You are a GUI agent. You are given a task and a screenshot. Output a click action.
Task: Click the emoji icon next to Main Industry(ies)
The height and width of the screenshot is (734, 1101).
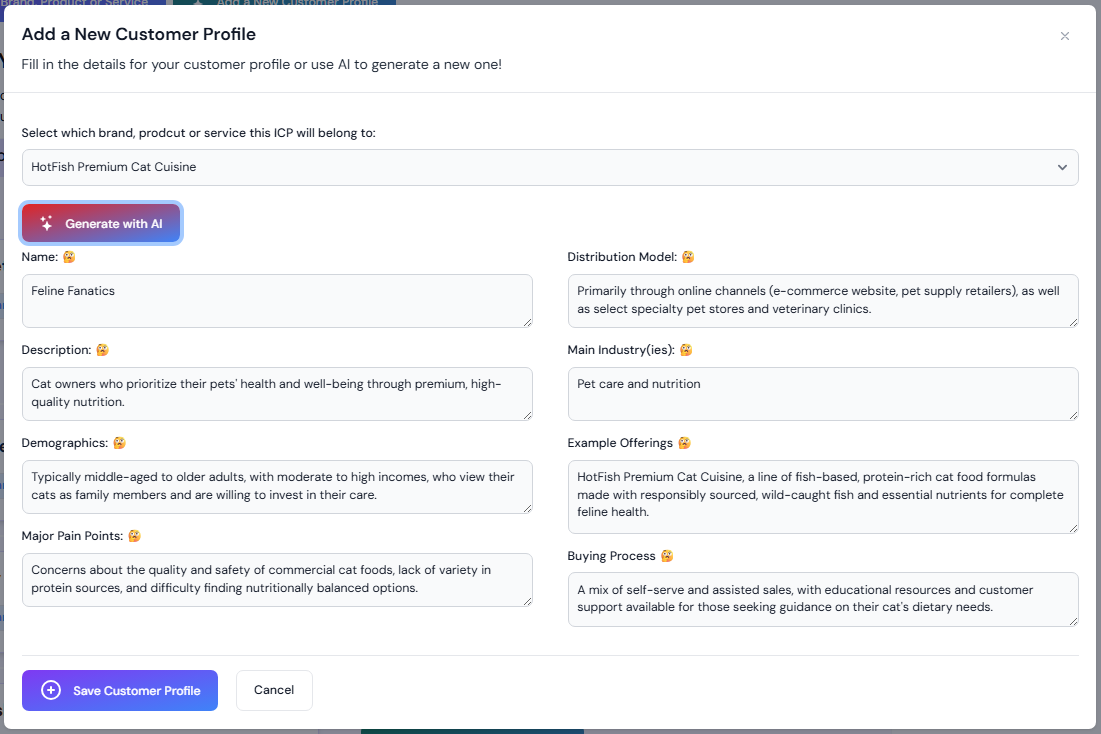(686, 350)
